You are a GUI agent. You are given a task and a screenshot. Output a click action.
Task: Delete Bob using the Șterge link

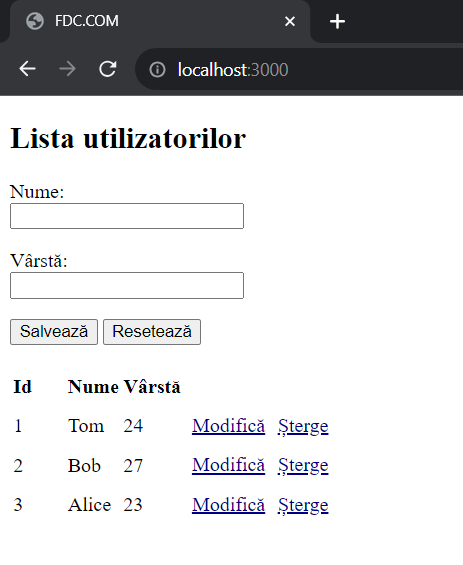point(303,466)
